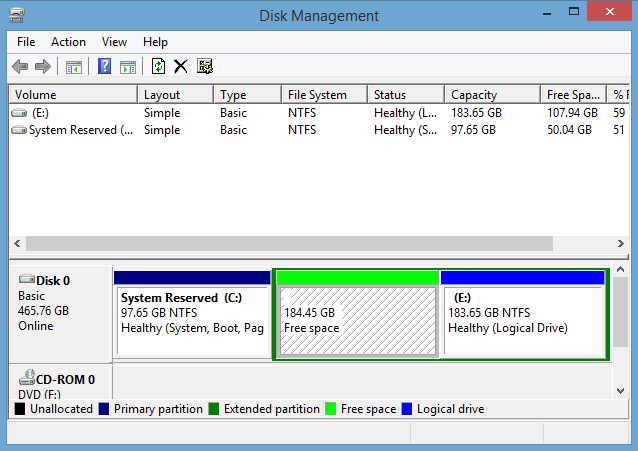Image resolution: width=638 pixels, height=451 pixels.
Task: Open the Action menu
Action: 68,42
